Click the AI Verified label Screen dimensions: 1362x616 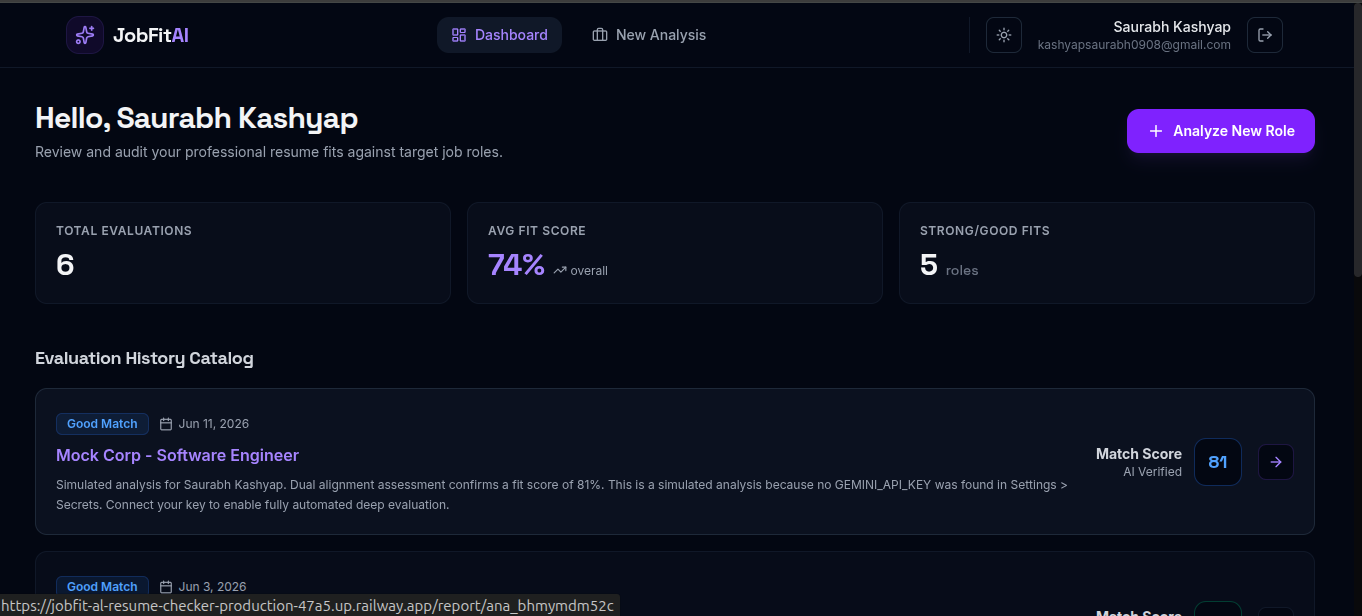[x=1152, y=472]
